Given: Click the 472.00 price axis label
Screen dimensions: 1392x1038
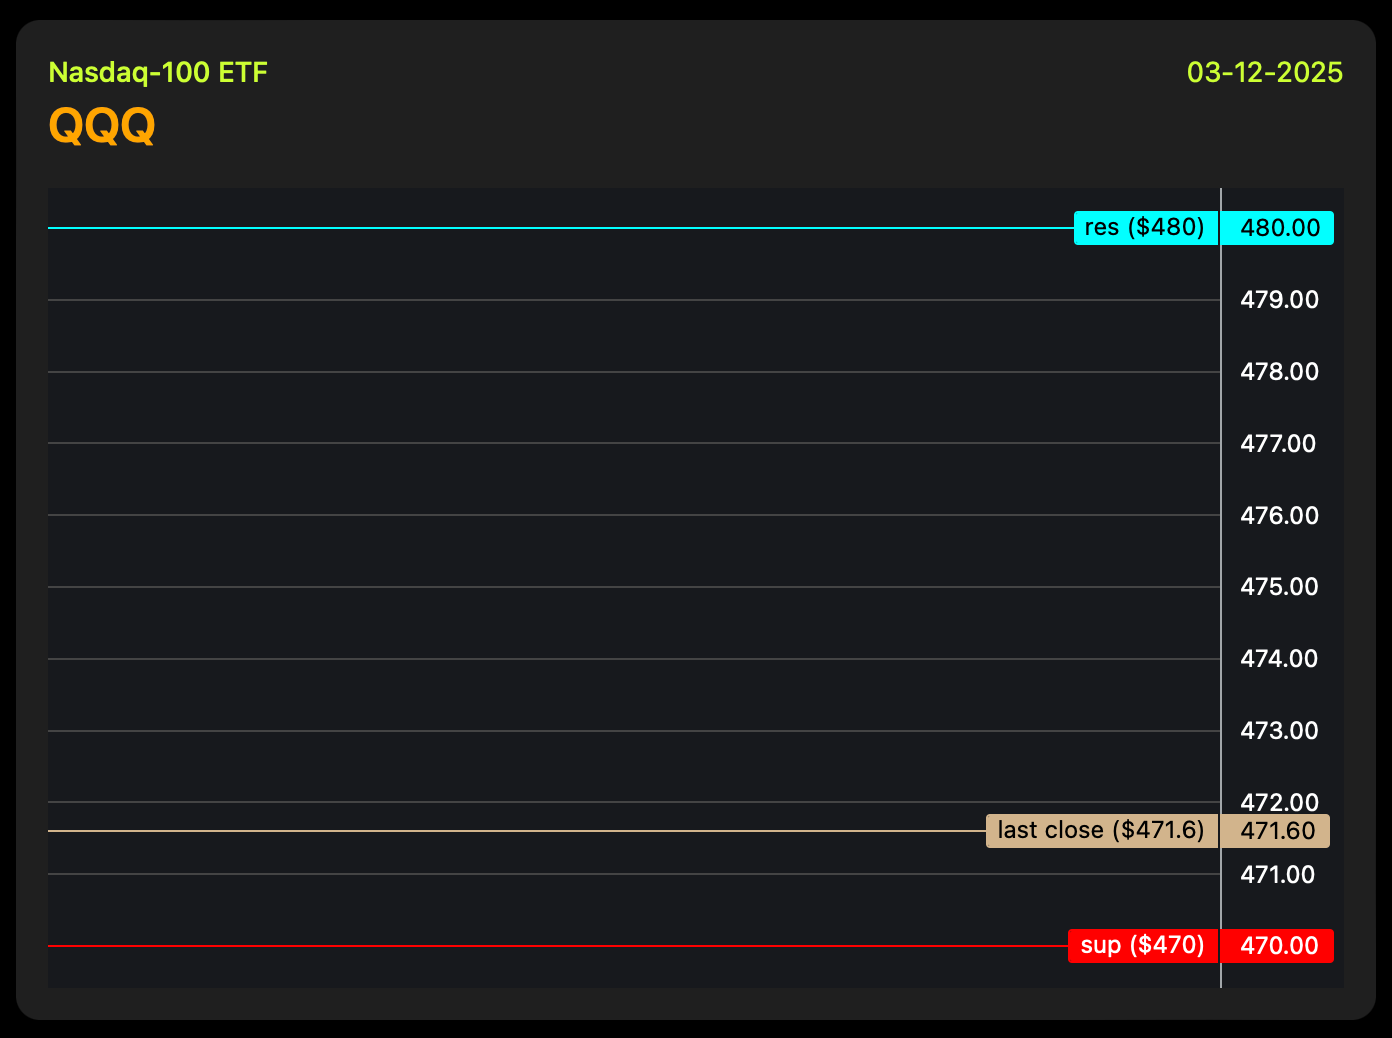Looking at the screenshot, I should pos(1279,802).
